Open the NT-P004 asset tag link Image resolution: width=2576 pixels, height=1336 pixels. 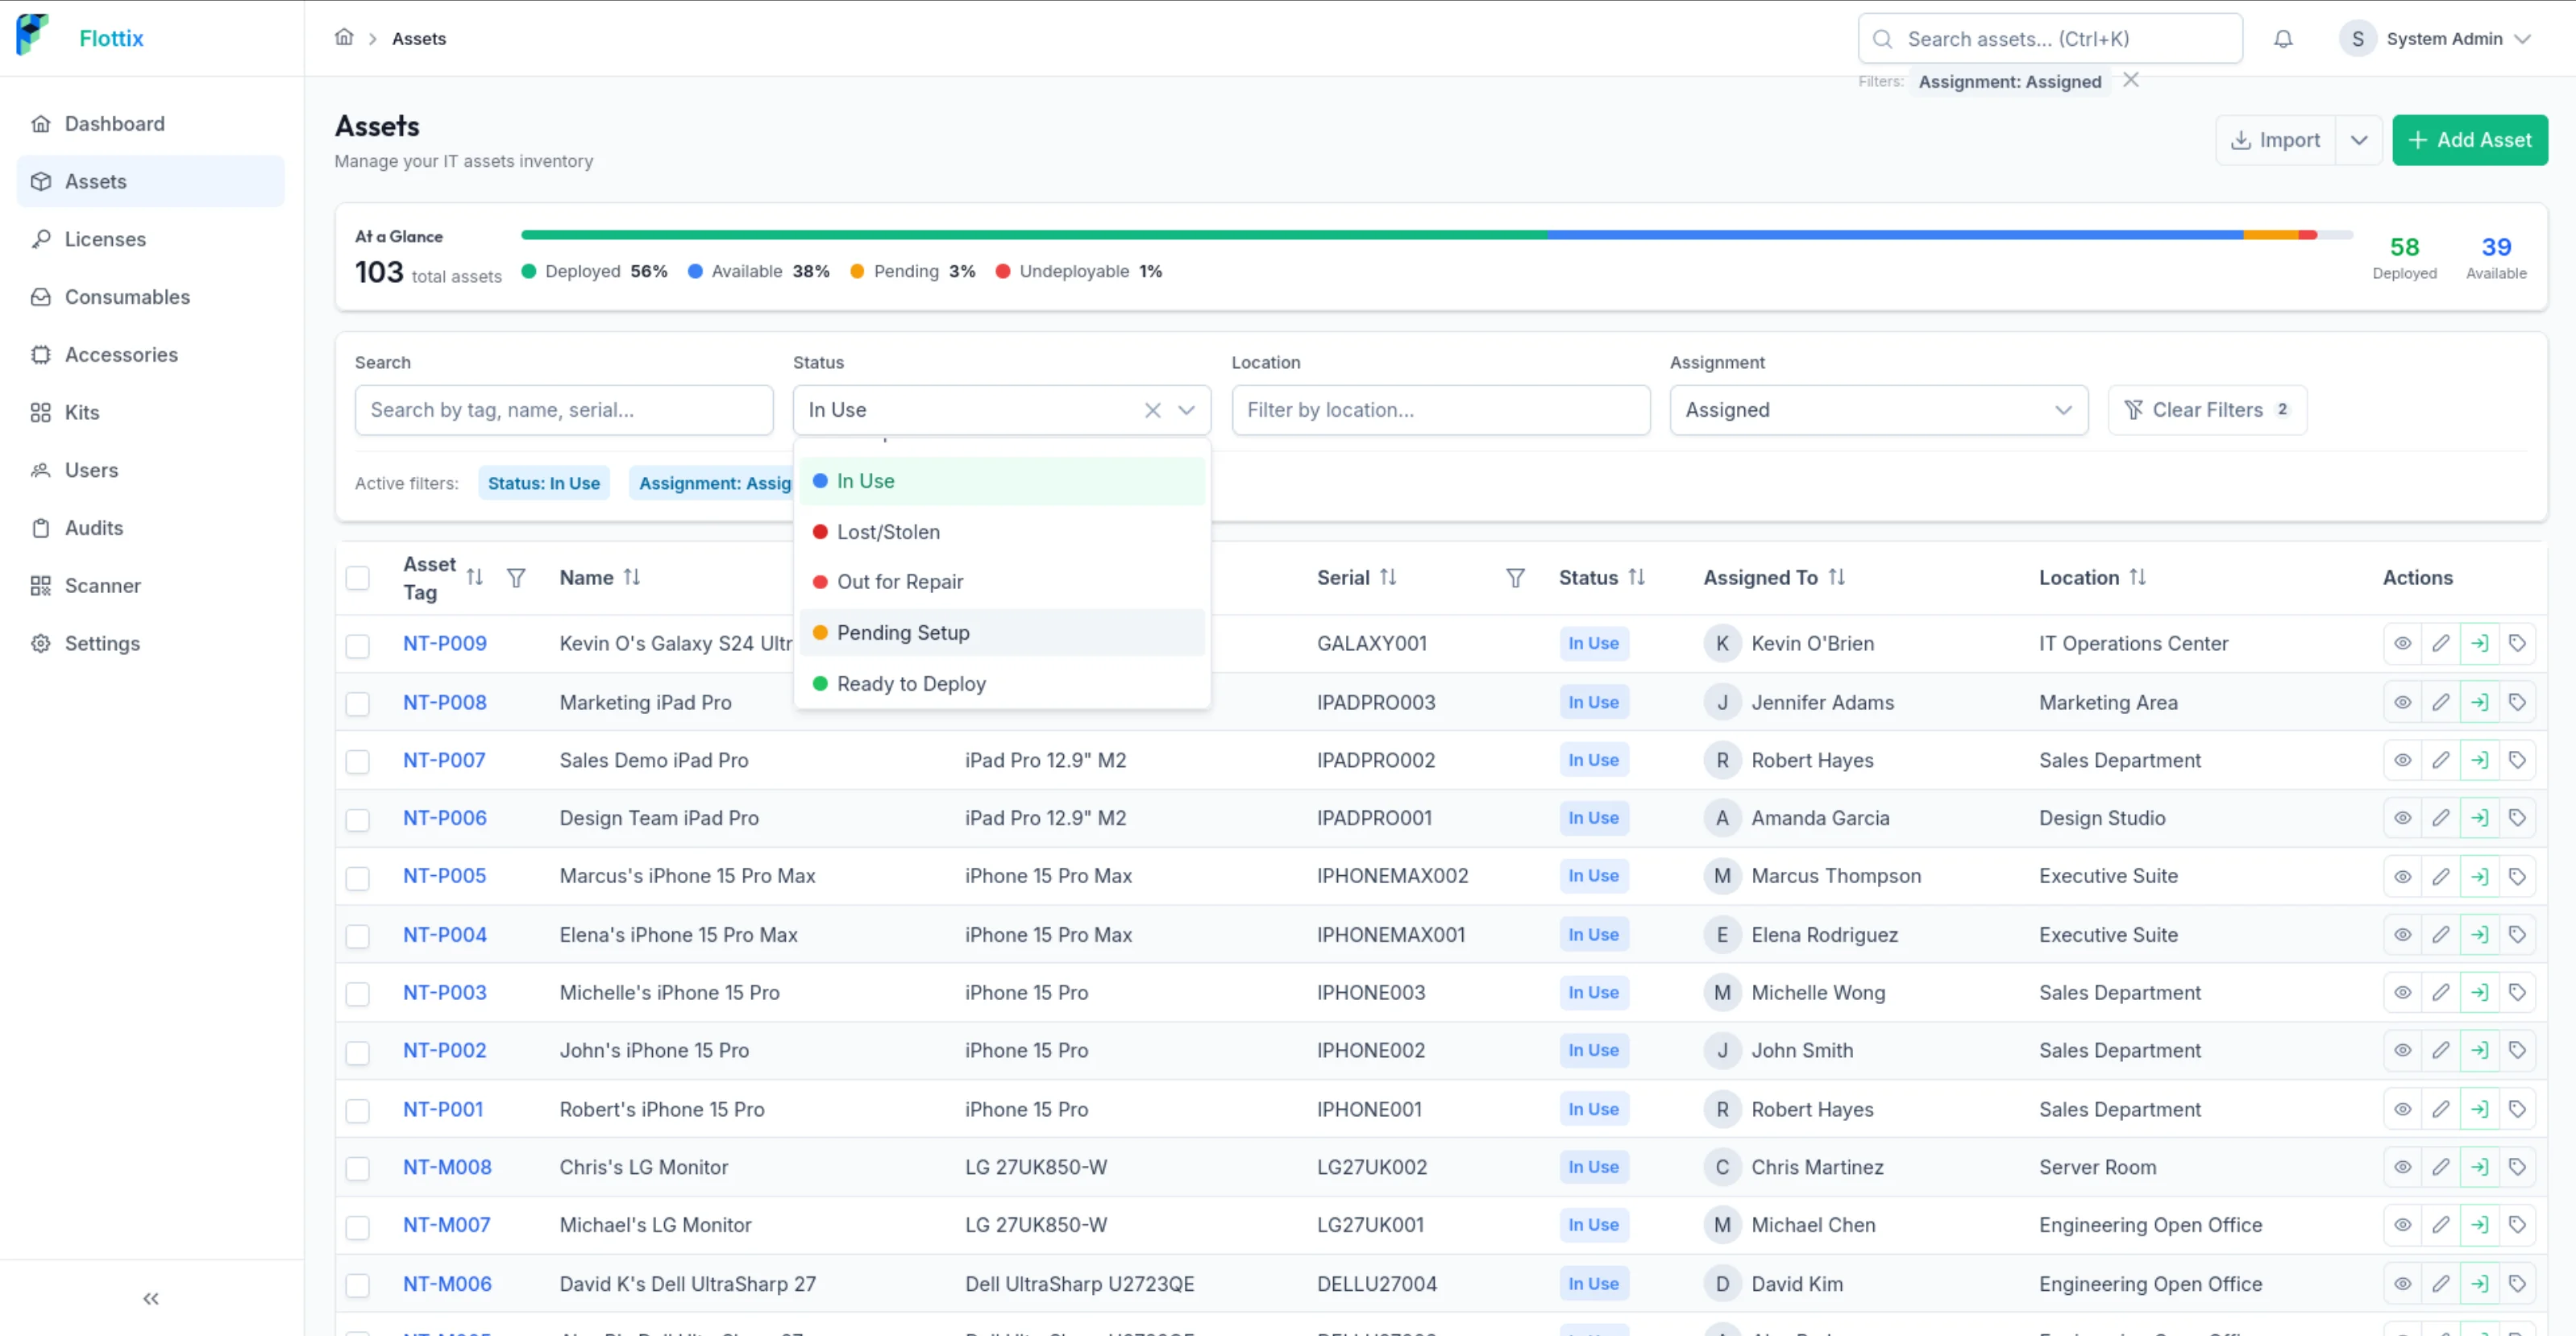pos(444,935)
